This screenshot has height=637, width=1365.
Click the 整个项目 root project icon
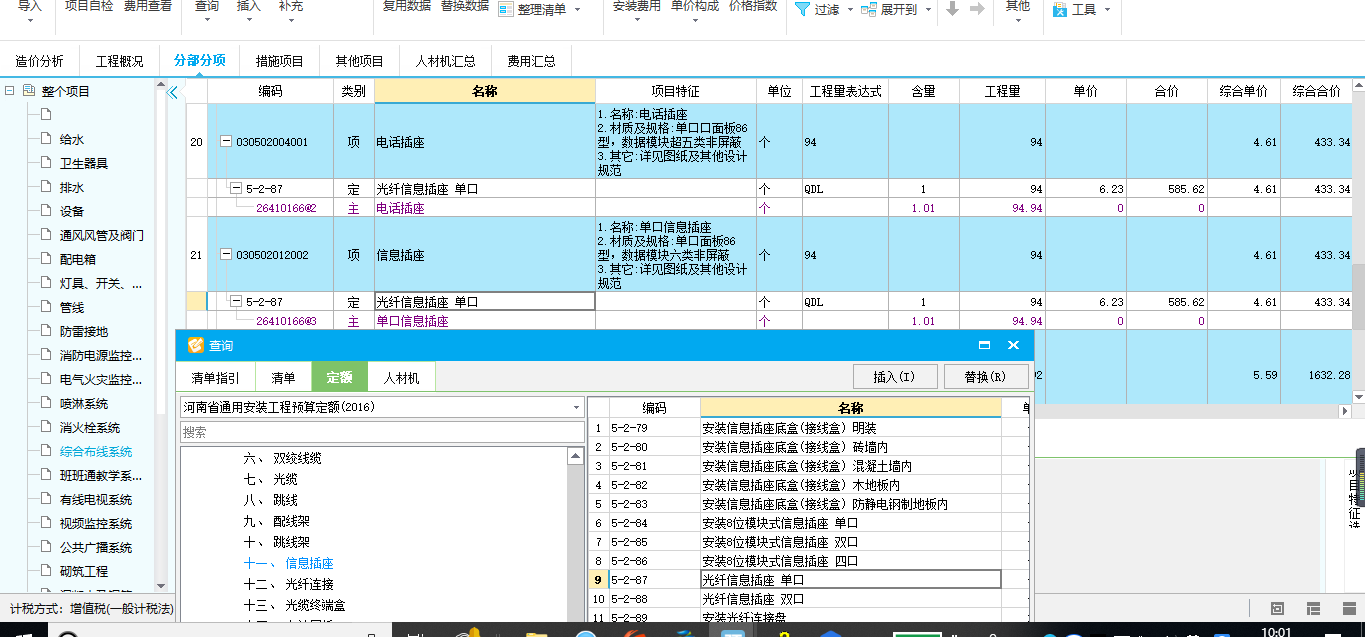pyautogui.click(x=28, y=91)
